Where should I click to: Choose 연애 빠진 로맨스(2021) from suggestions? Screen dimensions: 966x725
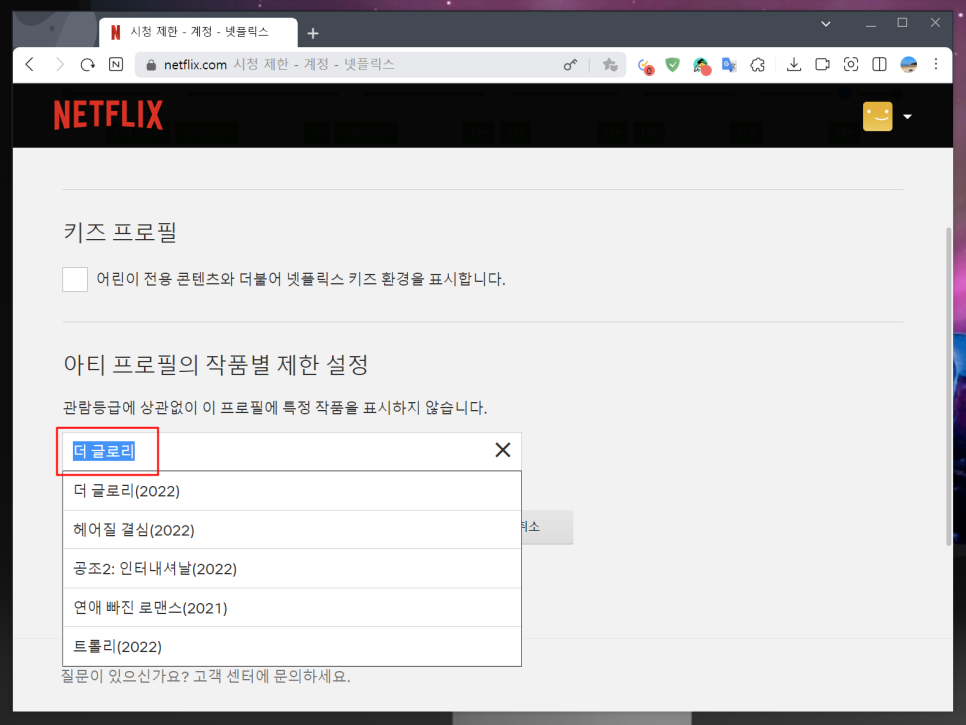[292, 607]
